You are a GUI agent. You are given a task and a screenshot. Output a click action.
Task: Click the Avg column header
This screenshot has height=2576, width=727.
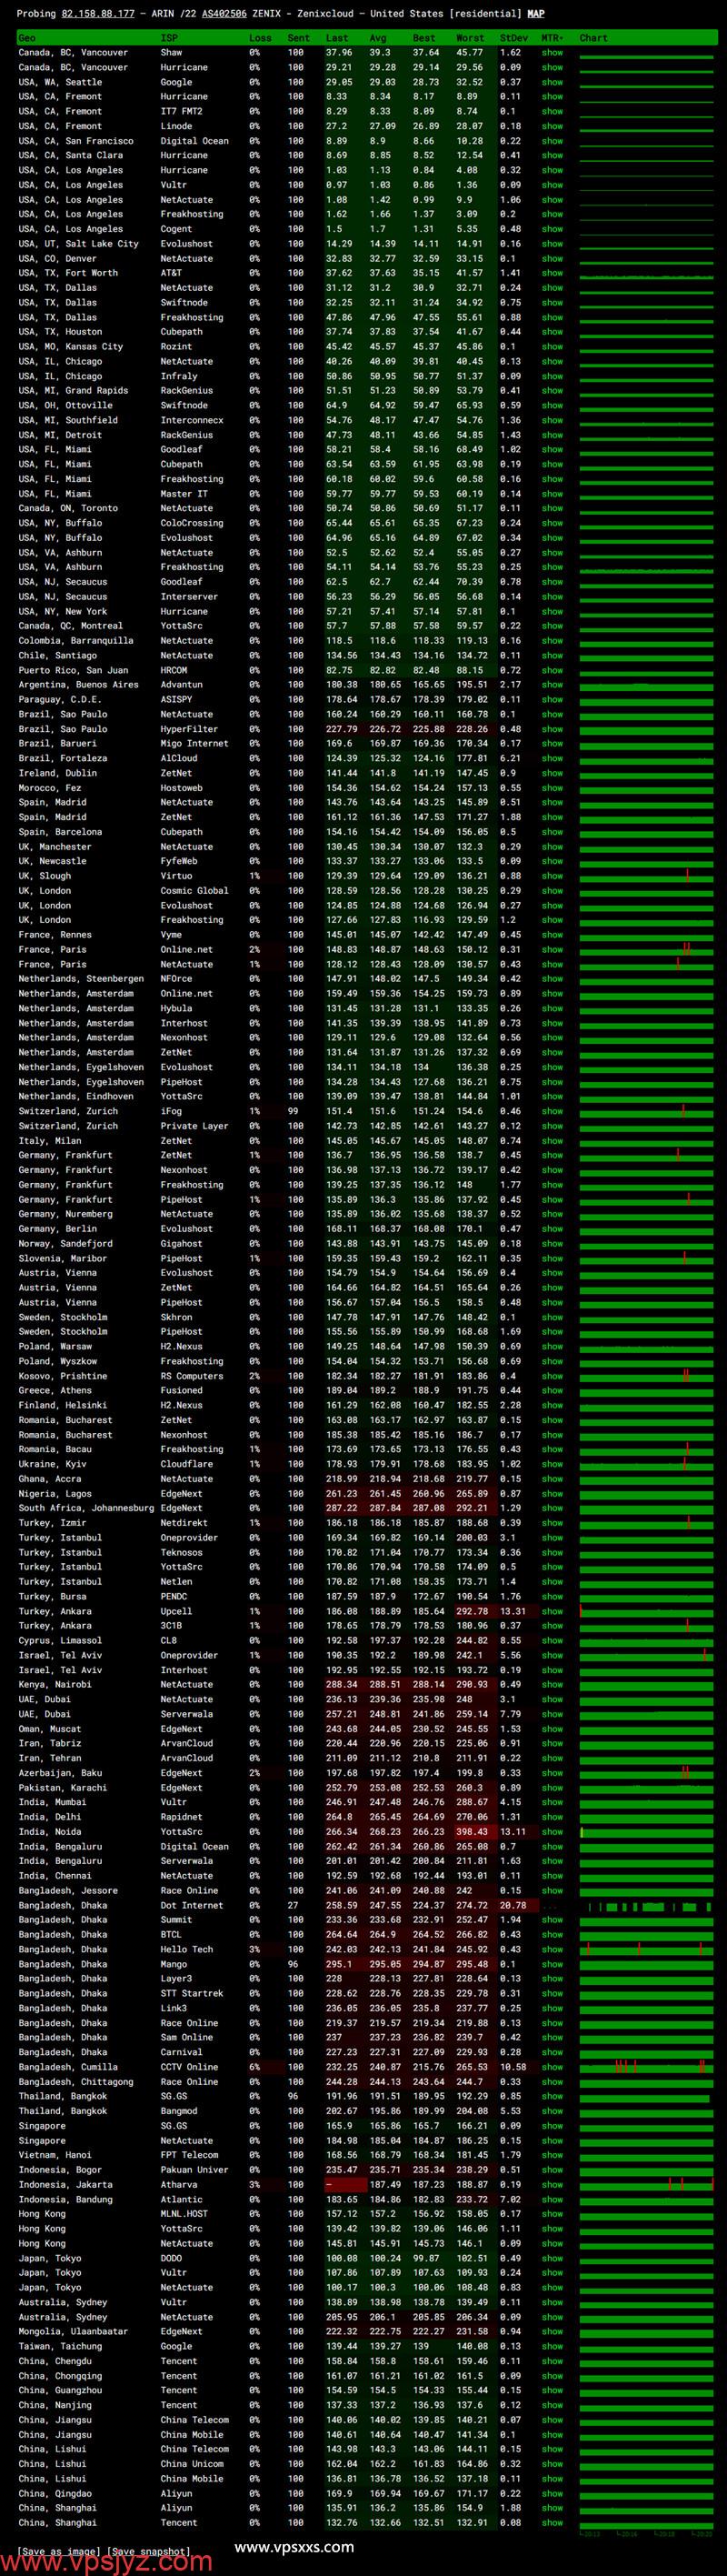pyautogui.click(x=378, y=38)
